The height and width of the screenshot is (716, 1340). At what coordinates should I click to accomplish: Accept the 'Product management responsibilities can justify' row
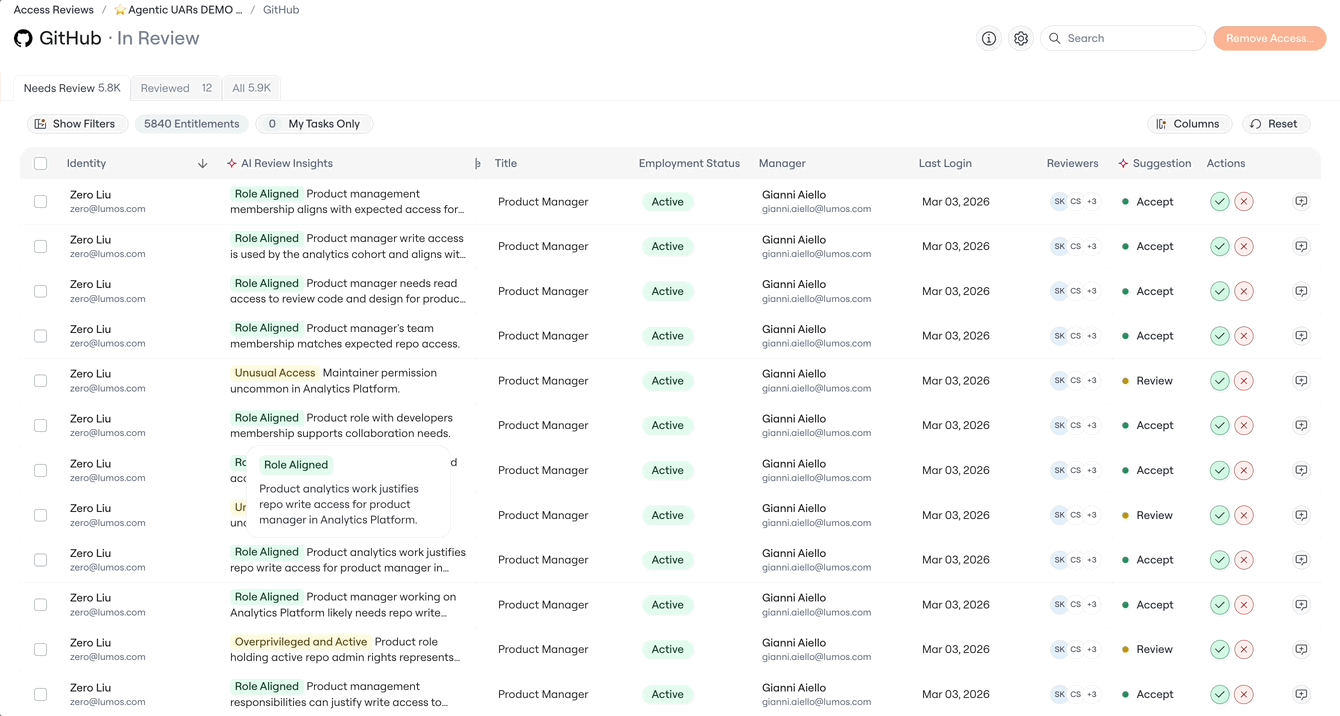[x=1220, y=694]
